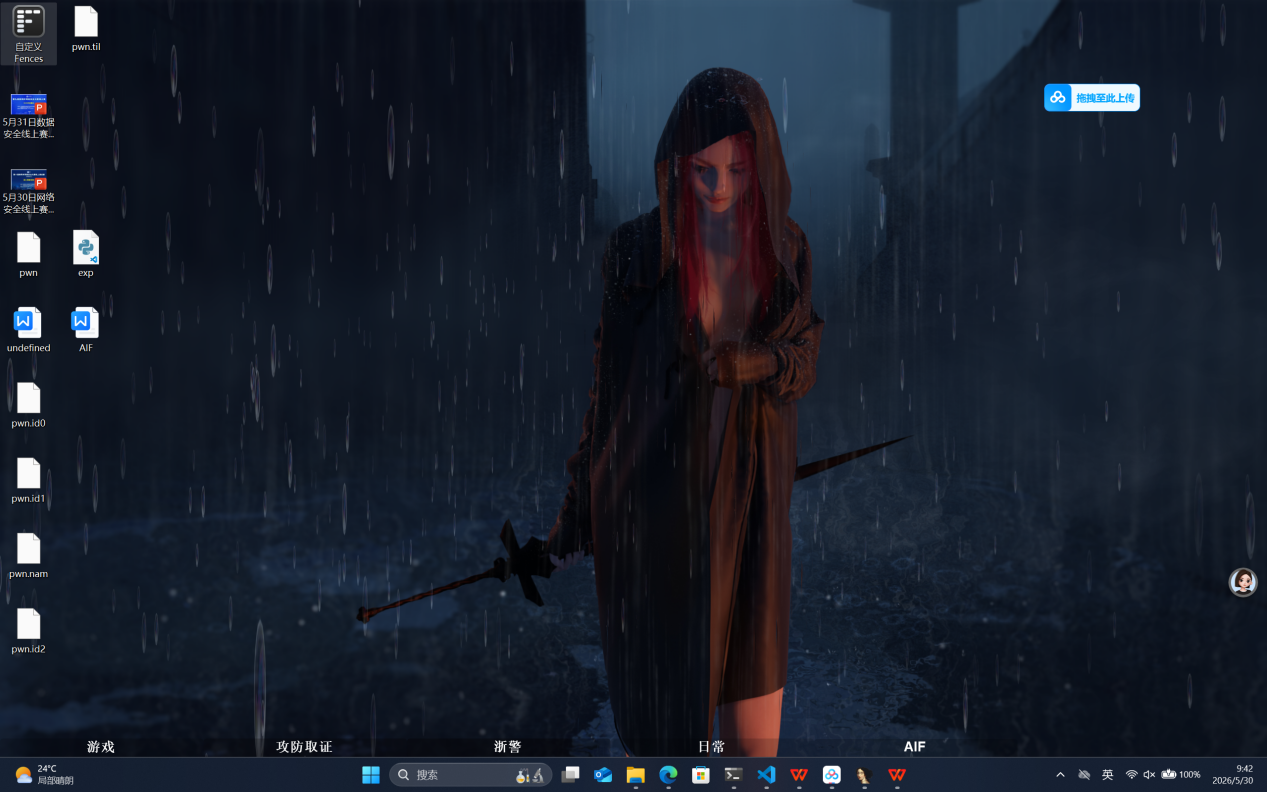Image resolution: width=1267 pixels, height=792 pixels.
Task: Open the AIF fence tab
Action: tap(915, 747)
